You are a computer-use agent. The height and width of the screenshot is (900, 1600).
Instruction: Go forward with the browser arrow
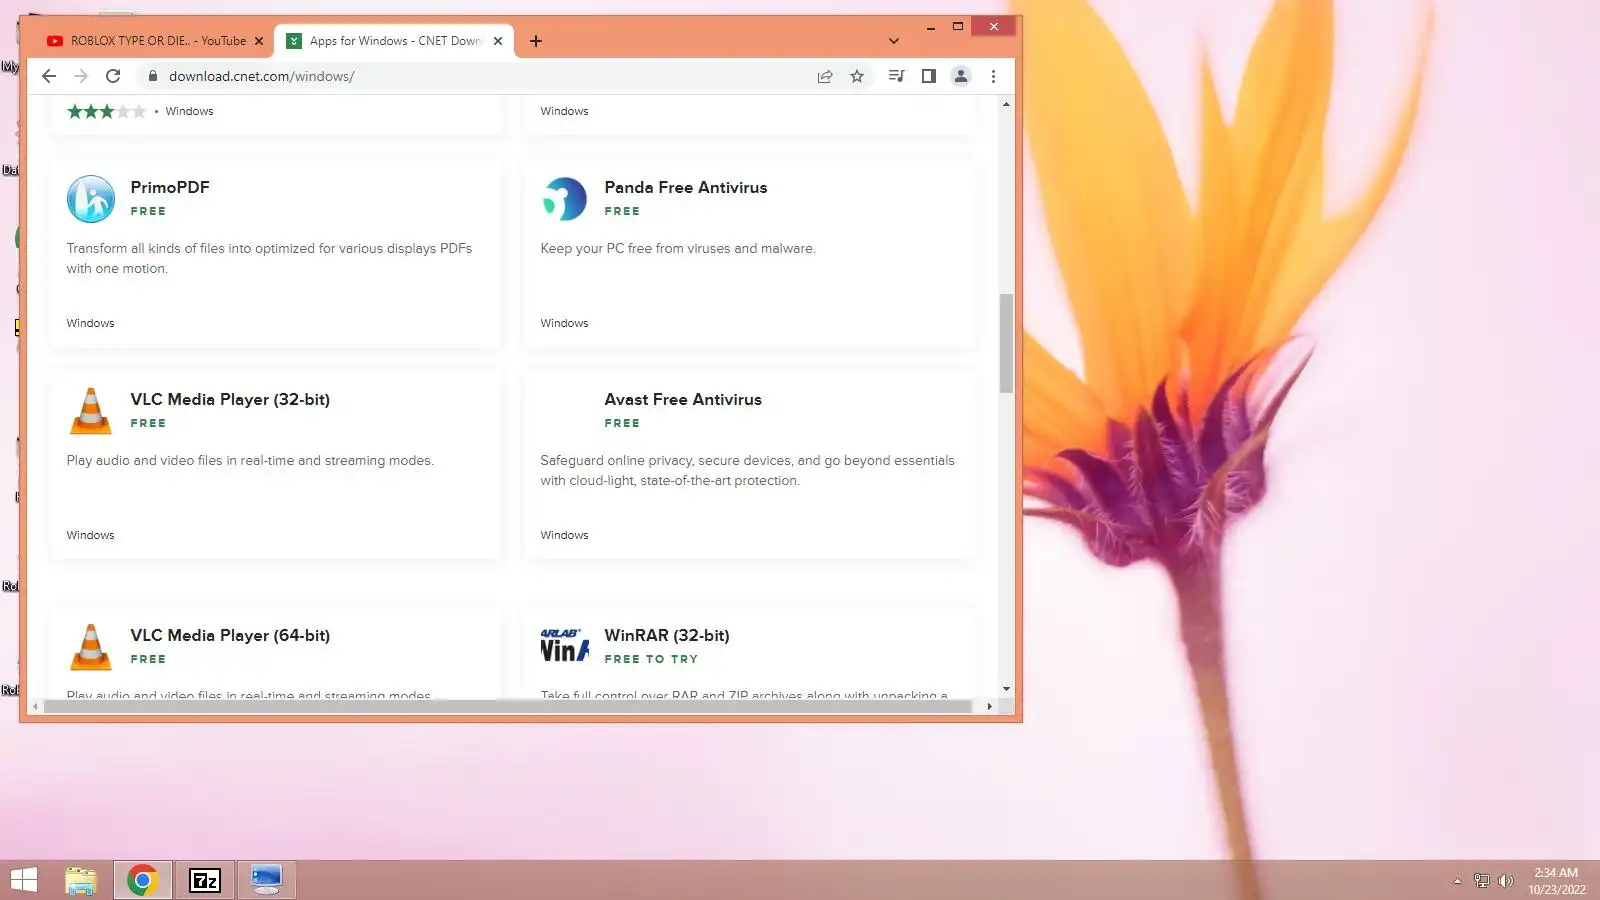coord(81,76)
